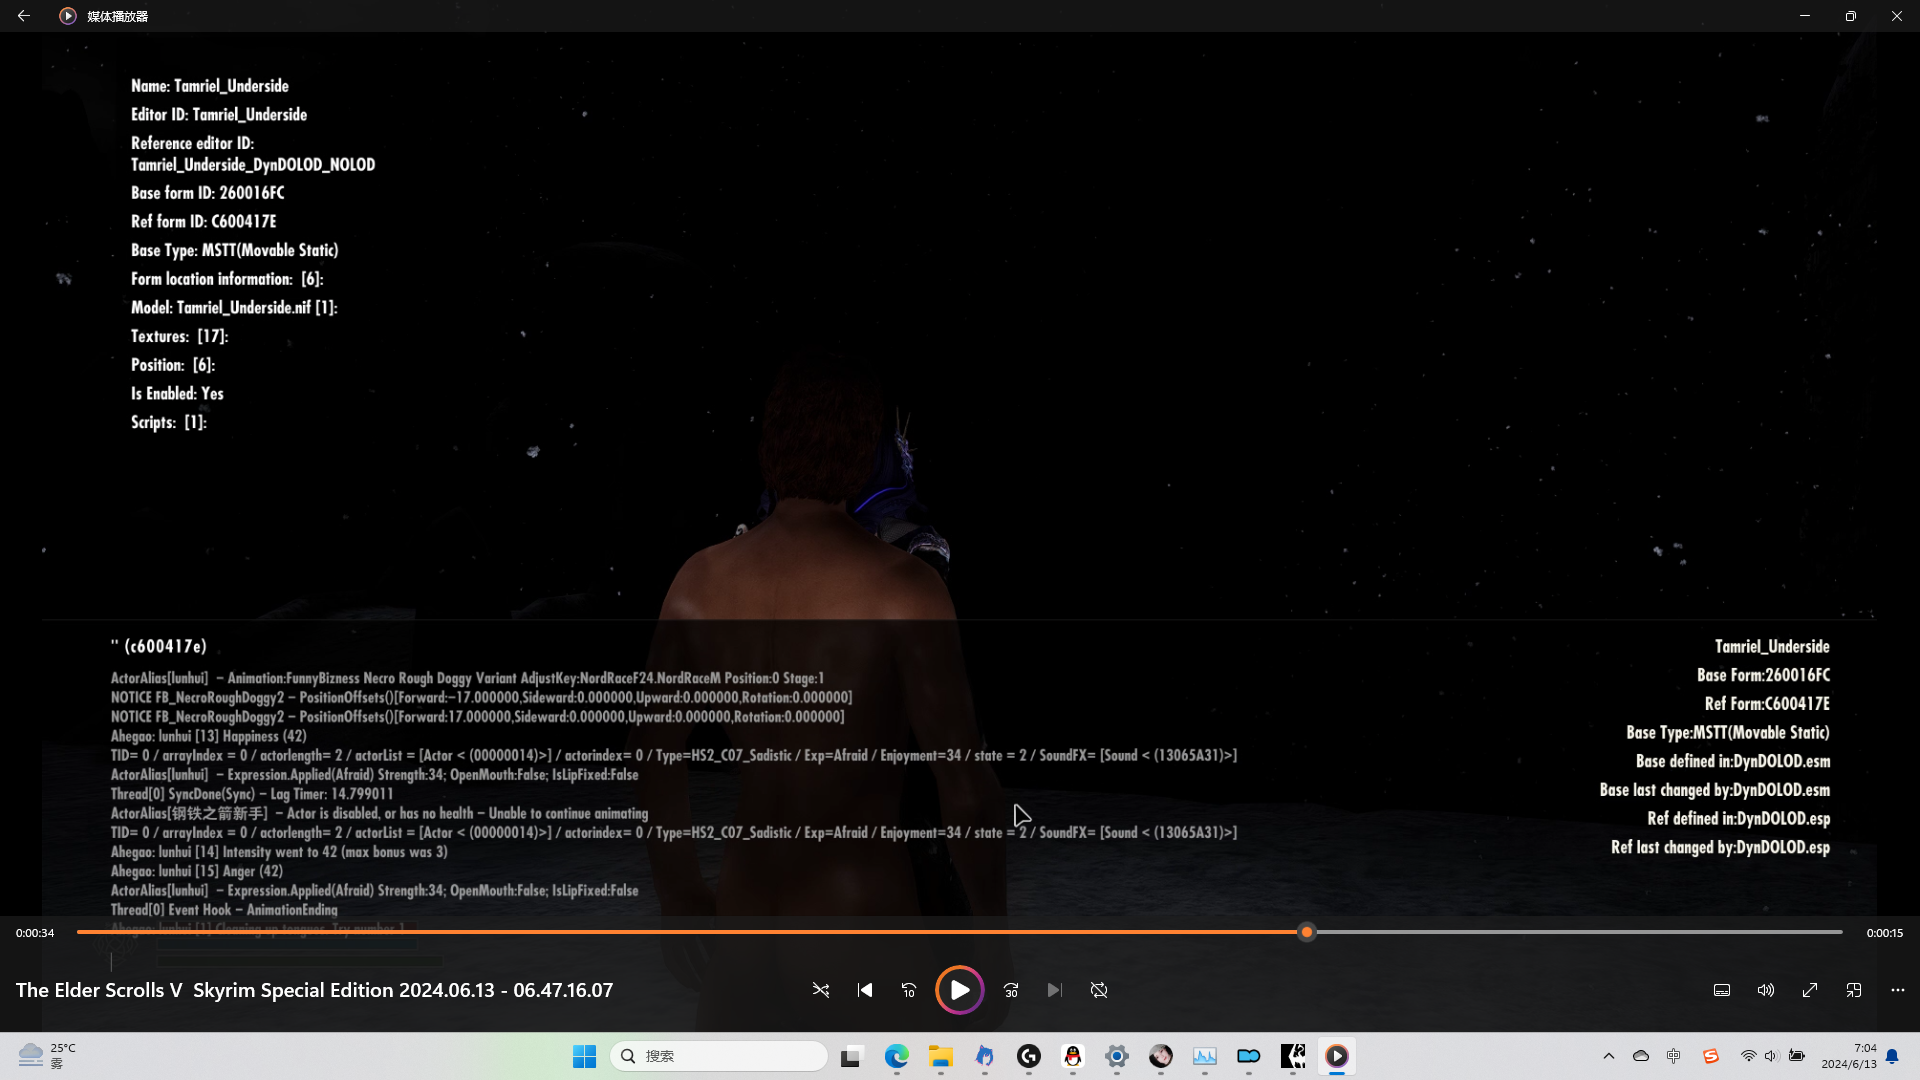Open the Skyrim app on the taskbar

click(1293, 1056)
